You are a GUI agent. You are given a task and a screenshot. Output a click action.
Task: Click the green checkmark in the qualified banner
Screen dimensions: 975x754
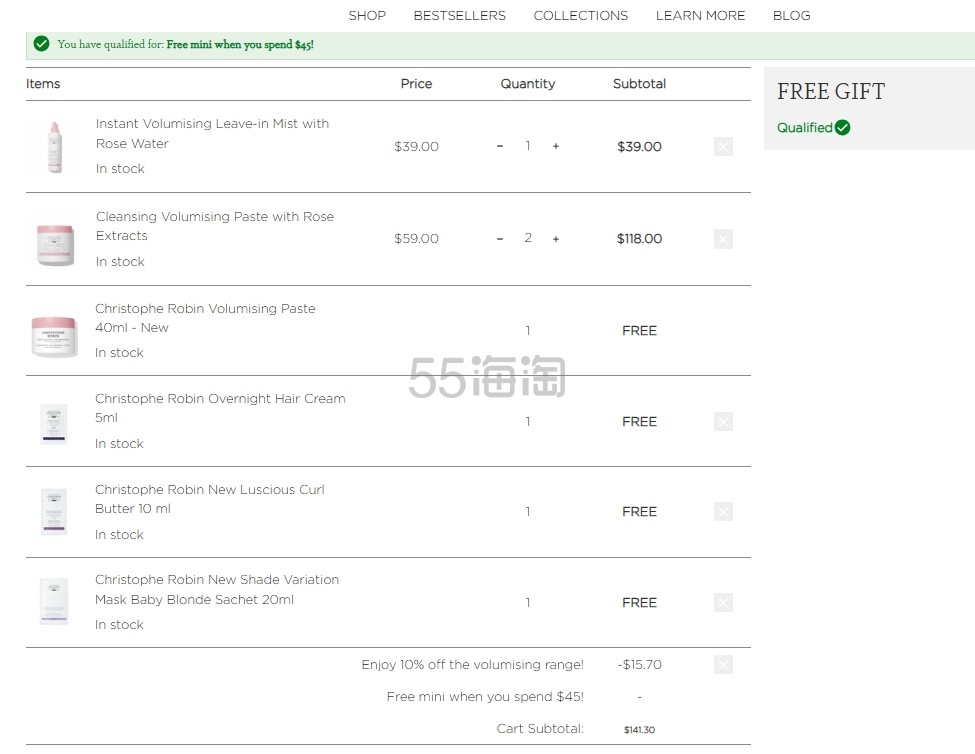pos(42,44)
